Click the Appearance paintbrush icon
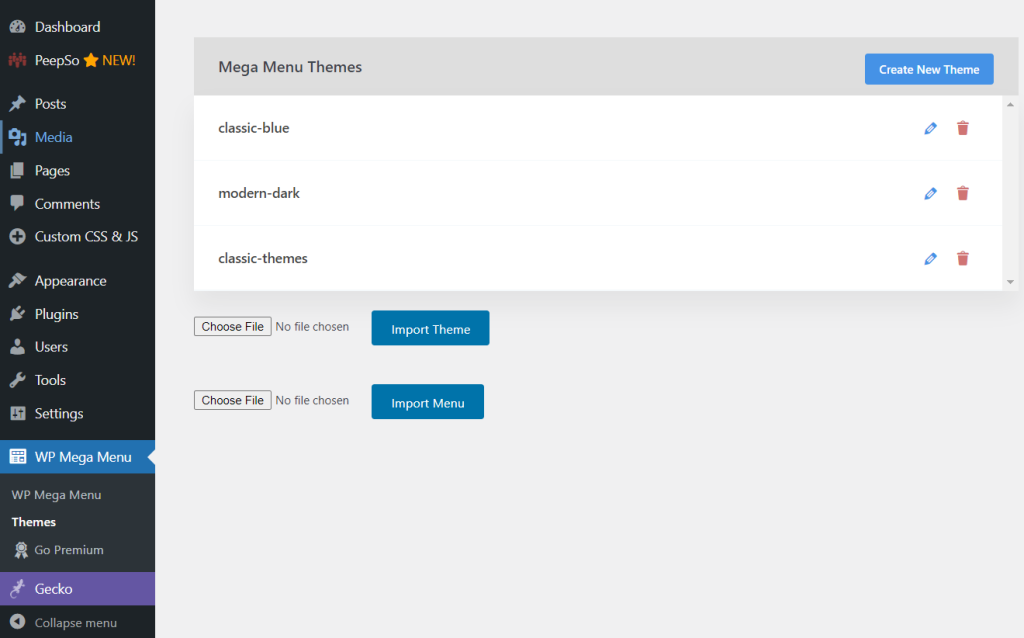The height and width of the screenshot is (638, 1024). pyautogui.click(x=18, y=281)
